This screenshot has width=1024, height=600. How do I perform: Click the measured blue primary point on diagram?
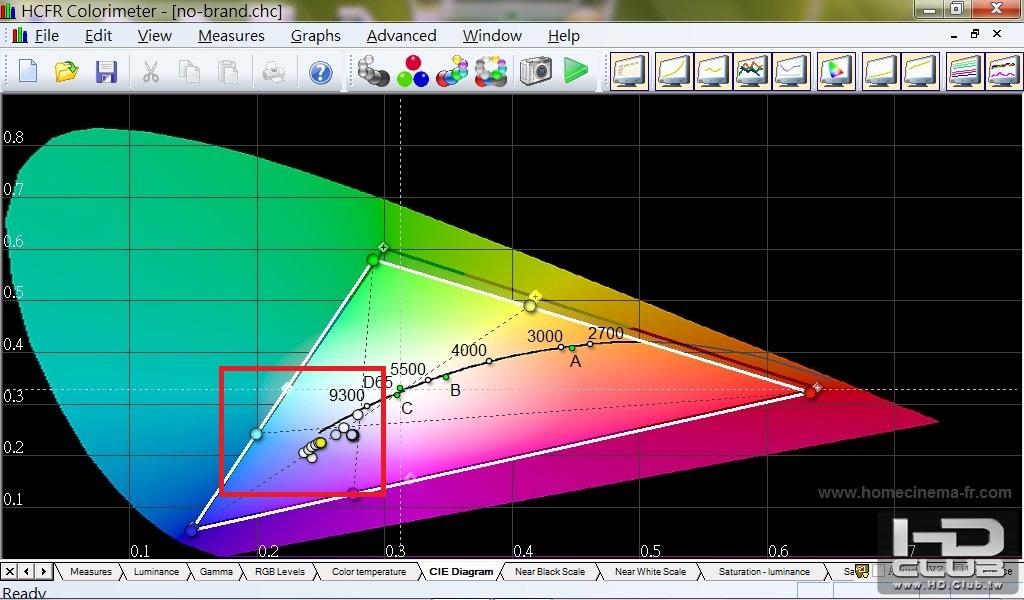191,530
